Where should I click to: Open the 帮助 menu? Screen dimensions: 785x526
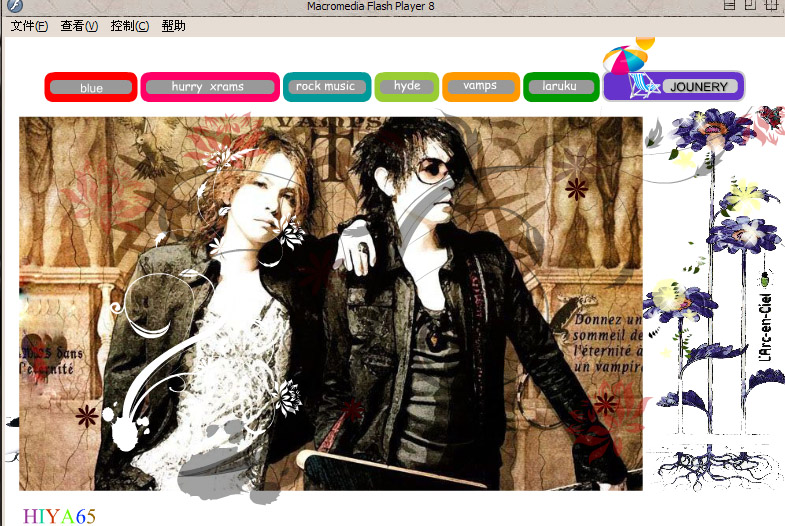(x=173, y=26)
